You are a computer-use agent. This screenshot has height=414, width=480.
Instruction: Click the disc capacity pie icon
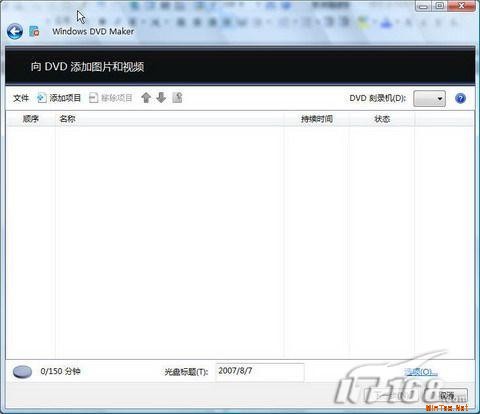(x=22, y=372)
